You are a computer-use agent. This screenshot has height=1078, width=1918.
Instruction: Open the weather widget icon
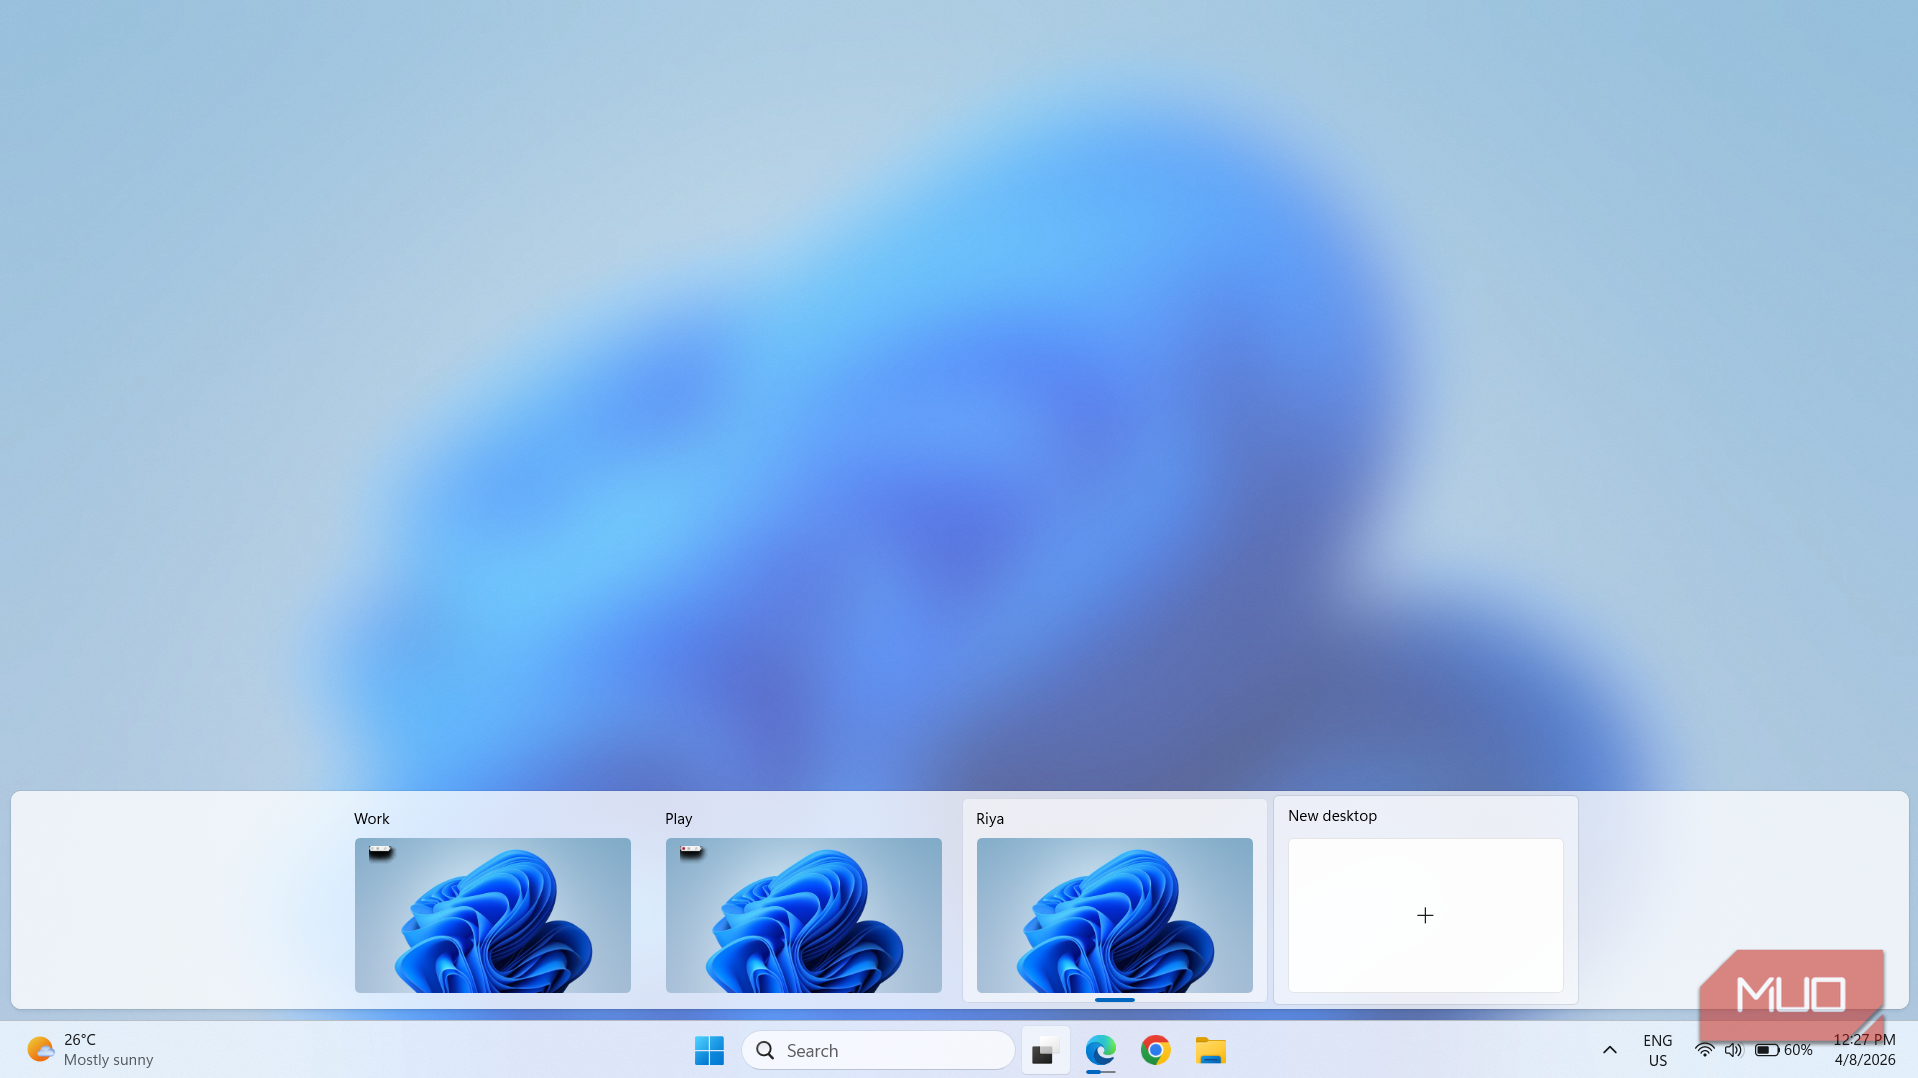40,1049
